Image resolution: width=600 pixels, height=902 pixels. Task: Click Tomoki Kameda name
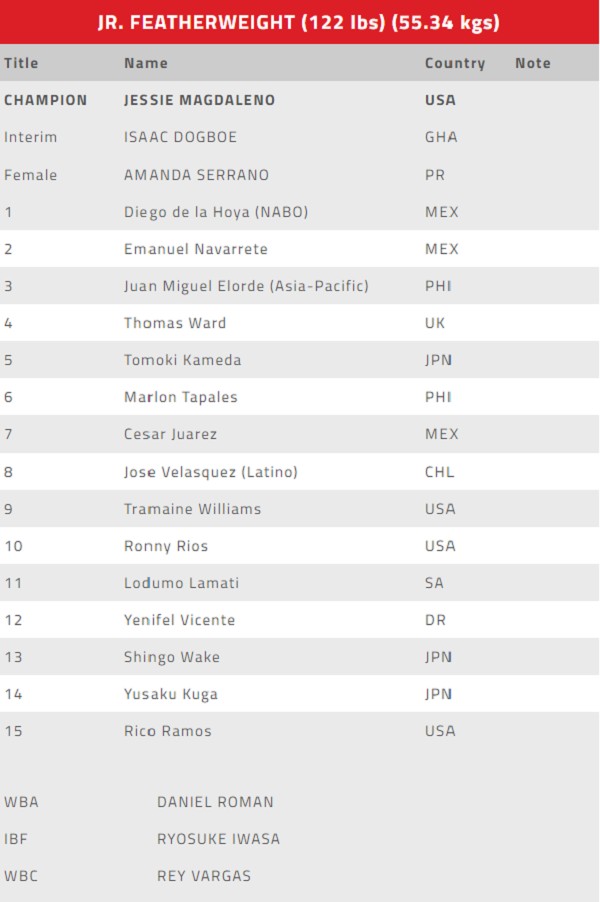point(183,360)
